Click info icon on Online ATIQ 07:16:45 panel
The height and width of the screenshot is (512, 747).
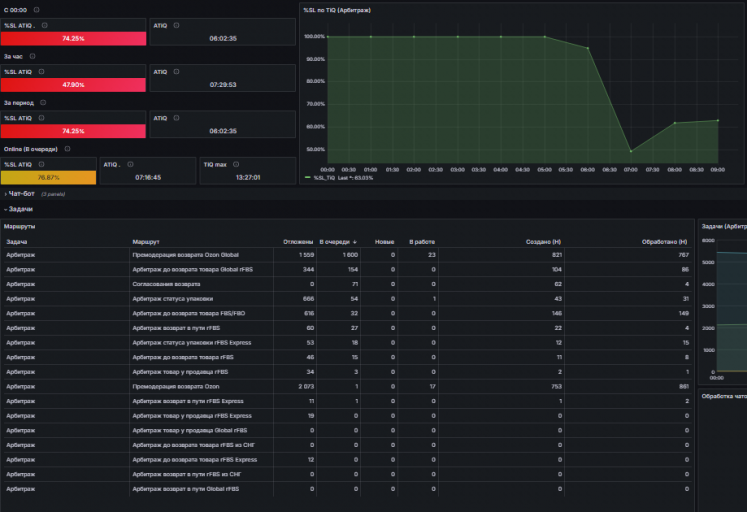[130, 164]
